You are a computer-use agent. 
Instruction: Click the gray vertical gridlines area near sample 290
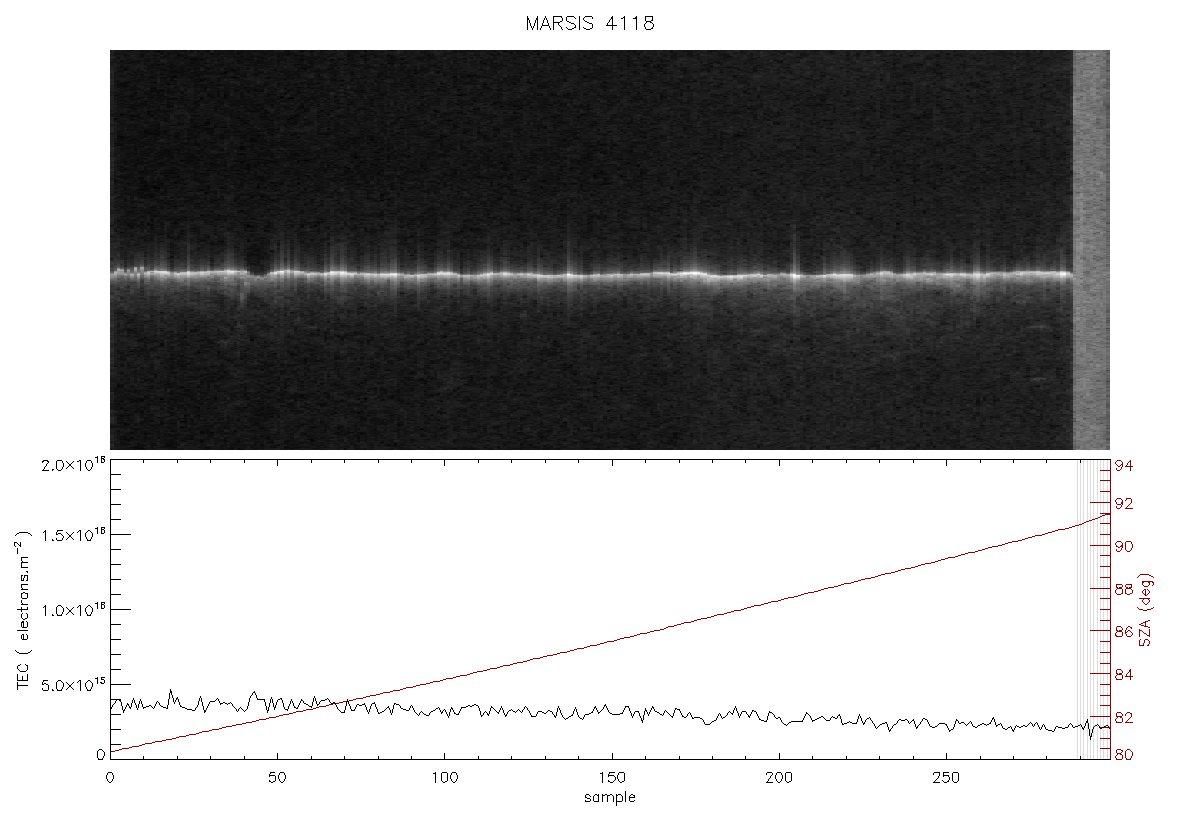click(1093, 608)
